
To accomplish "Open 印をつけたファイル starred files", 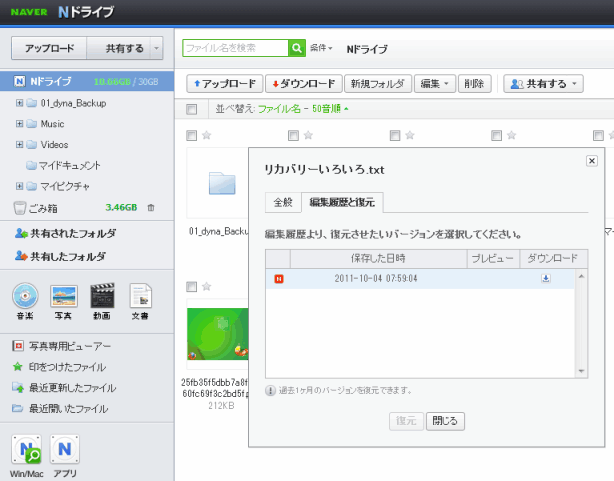I will click(x=60, y=367).
